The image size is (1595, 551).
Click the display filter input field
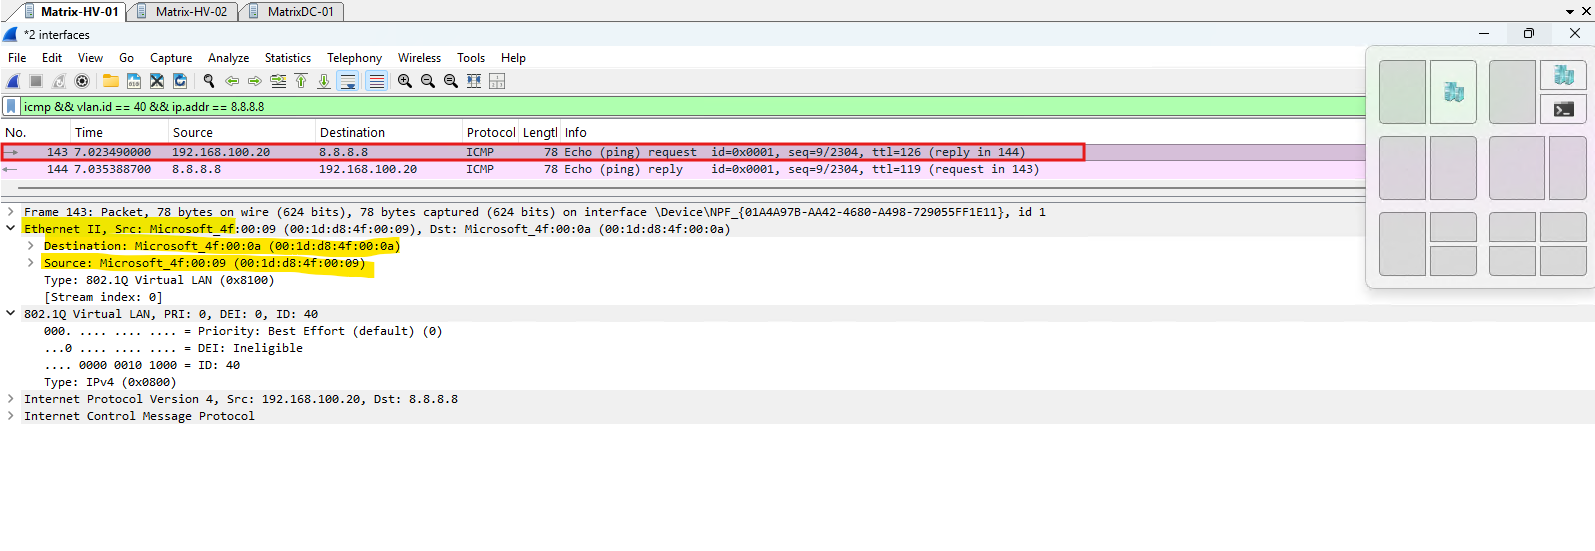click(x=690, y=106)
